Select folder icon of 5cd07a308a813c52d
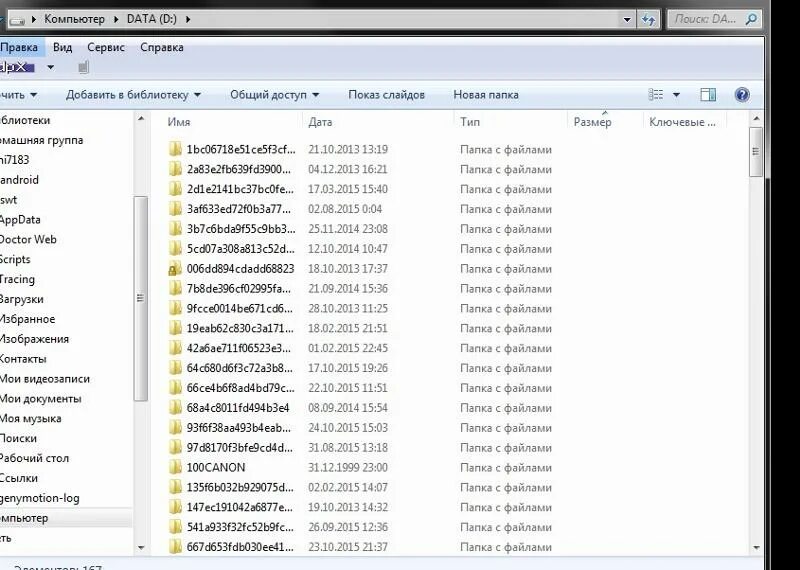Image resolution: width=800 pixels, height=570 pixels. [175, 249]
